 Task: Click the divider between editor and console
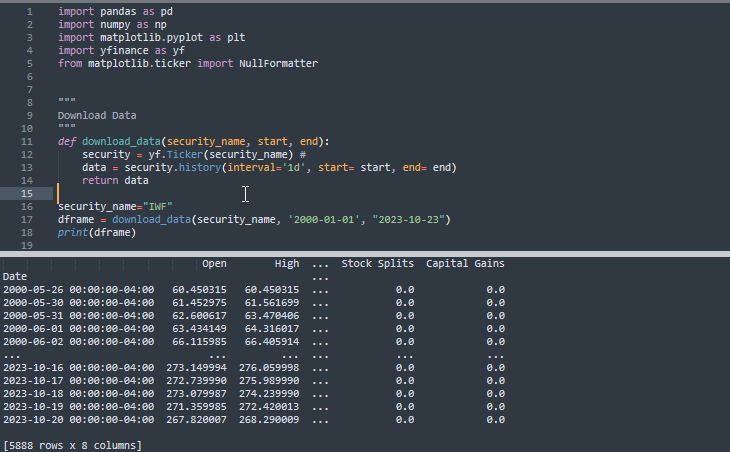click(x=365, y=250)
